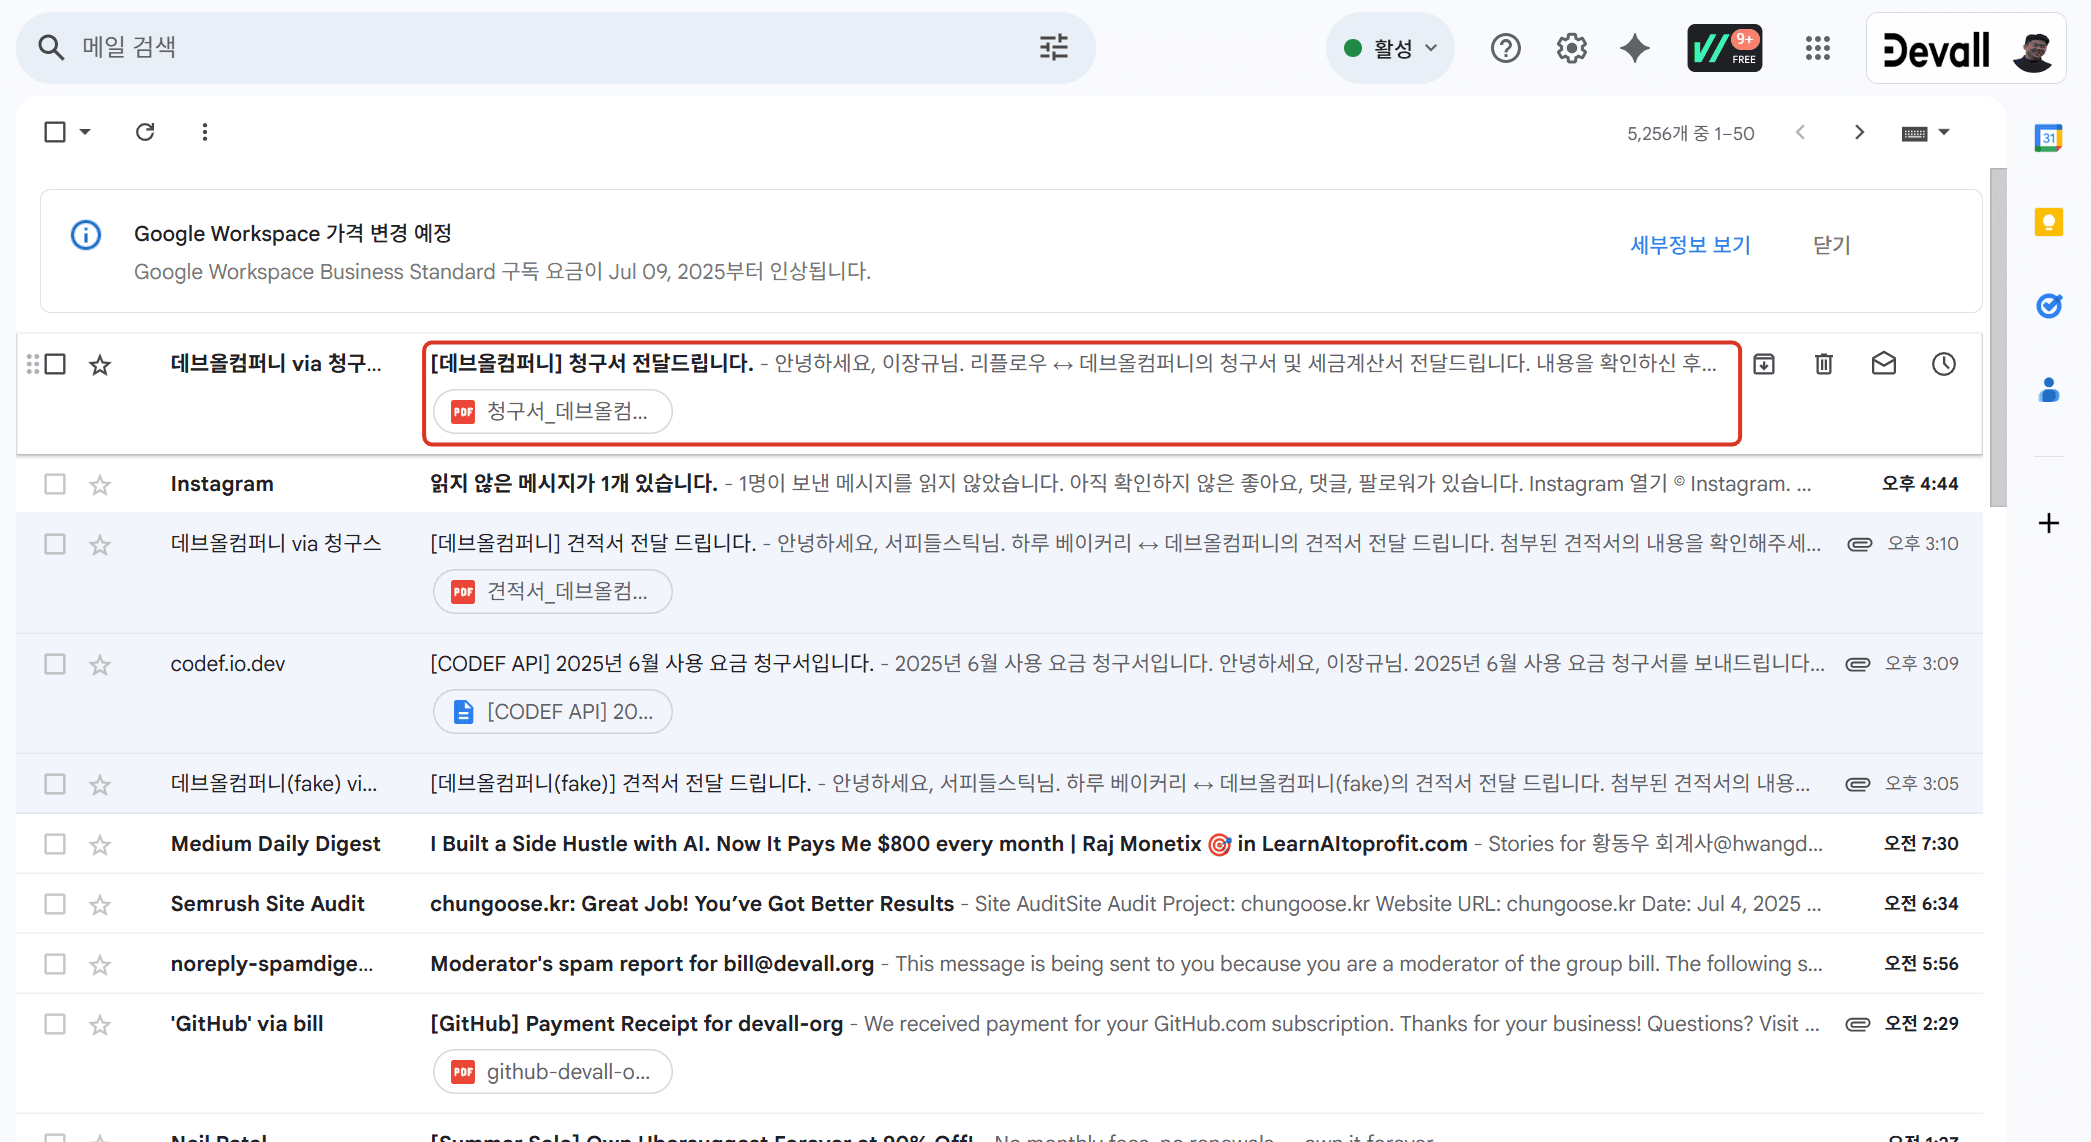
Task: Open the github-devall-o... PDF attachment
Action: pos(552,1072)
